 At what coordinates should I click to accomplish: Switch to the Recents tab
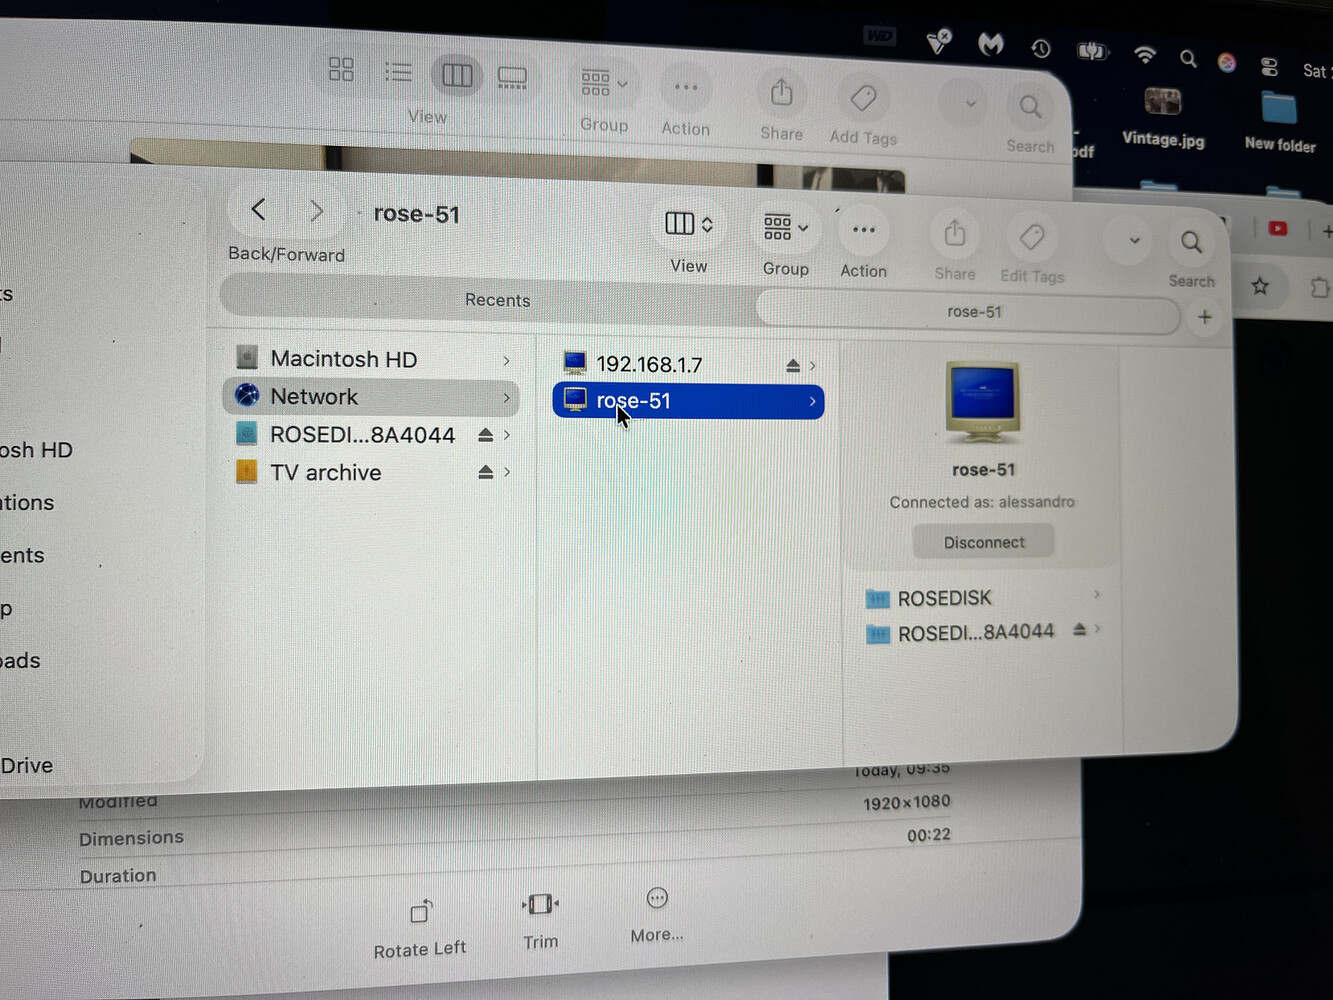point(497,300)
